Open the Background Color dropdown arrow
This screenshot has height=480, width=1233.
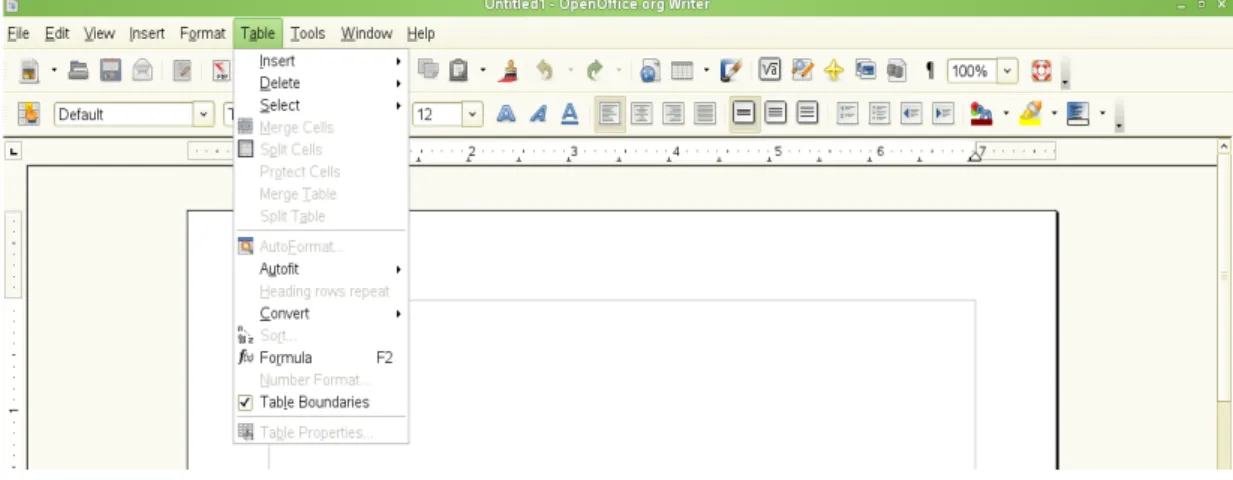pyautogui.click(x=1101, y=114)
